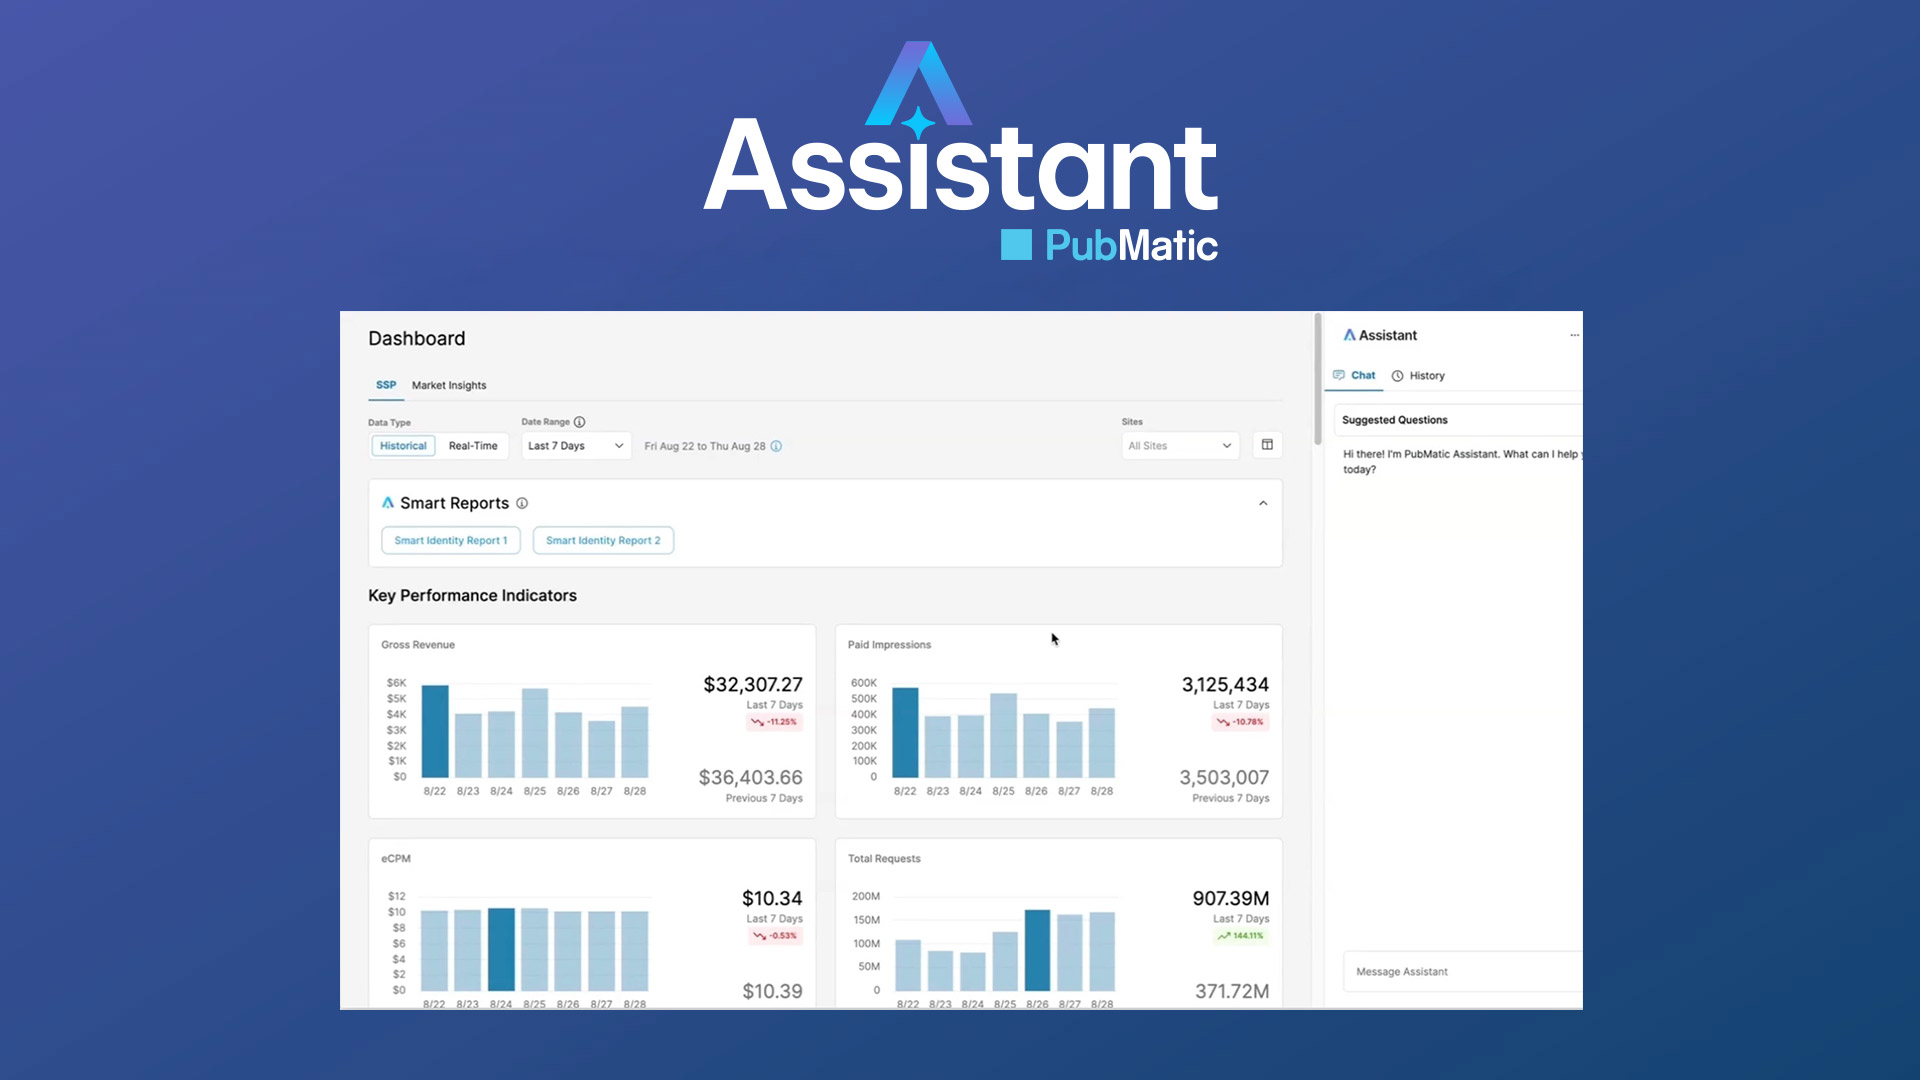Open the Assistant panel ellipsis menu
Image resolution: width=1920 pixels, height=1080 pixels.
[1574, 335]
